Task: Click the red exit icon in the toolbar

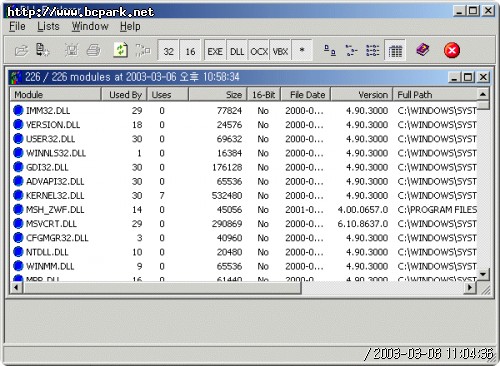Action: point(452,50)
